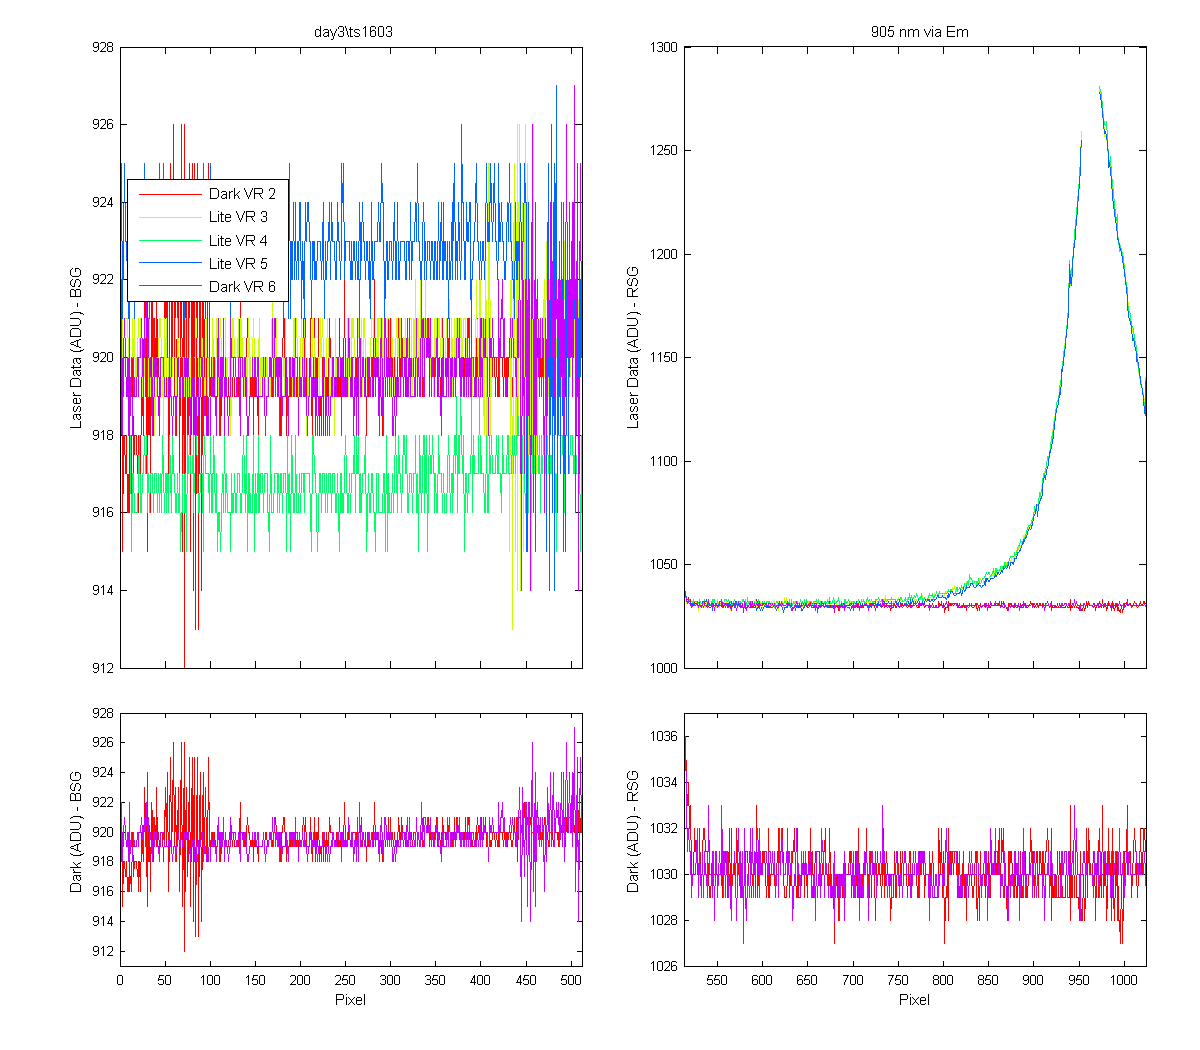Click the '600' x-axis tick label

762,981
